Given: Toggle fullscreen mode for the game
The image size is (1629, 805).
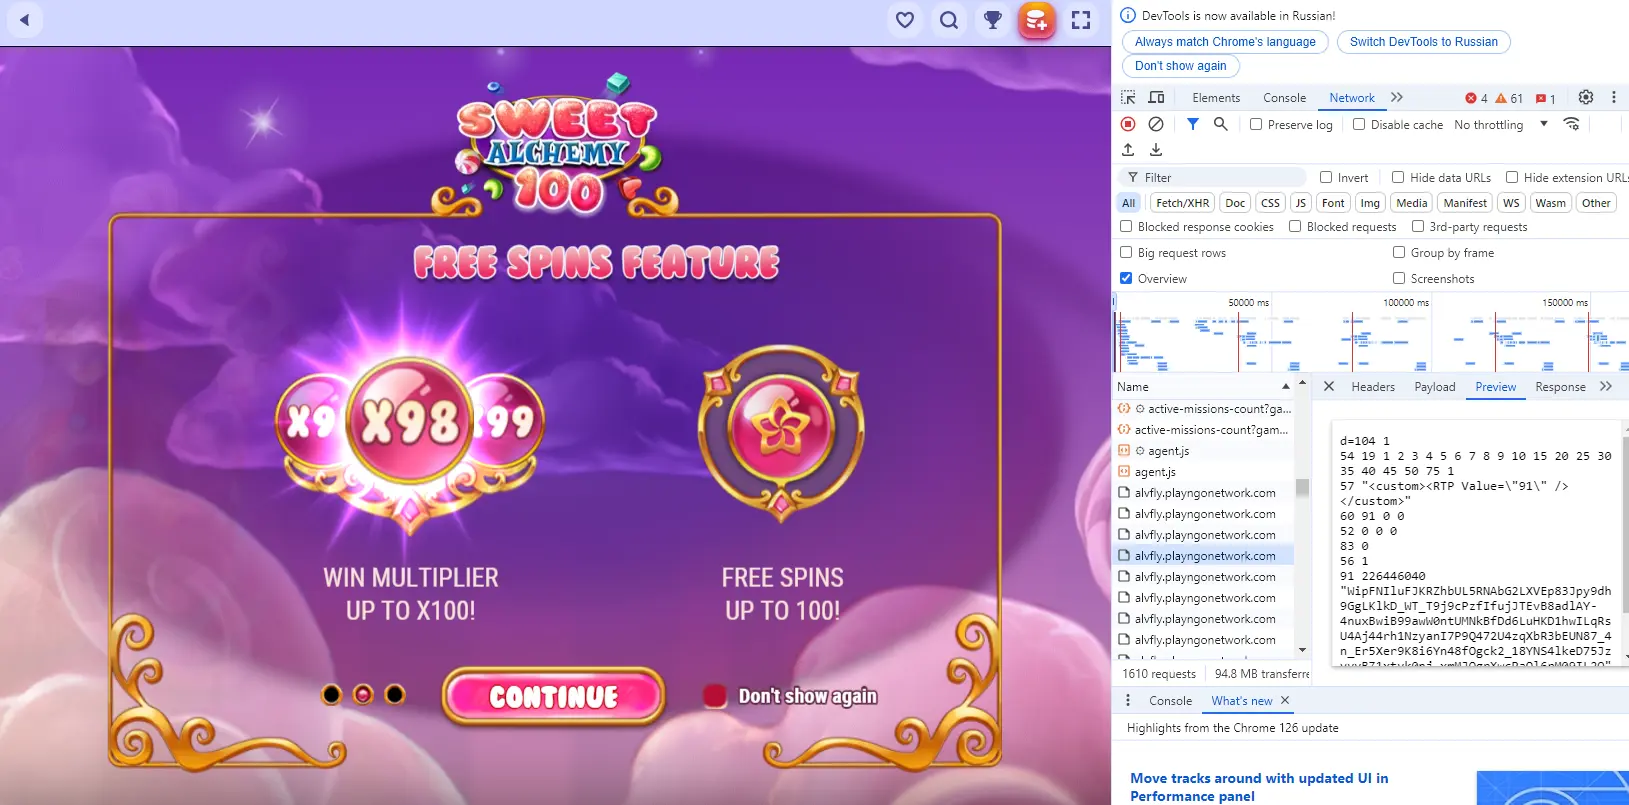Looking at the screenshot, I should click(x=1081, y=20).
